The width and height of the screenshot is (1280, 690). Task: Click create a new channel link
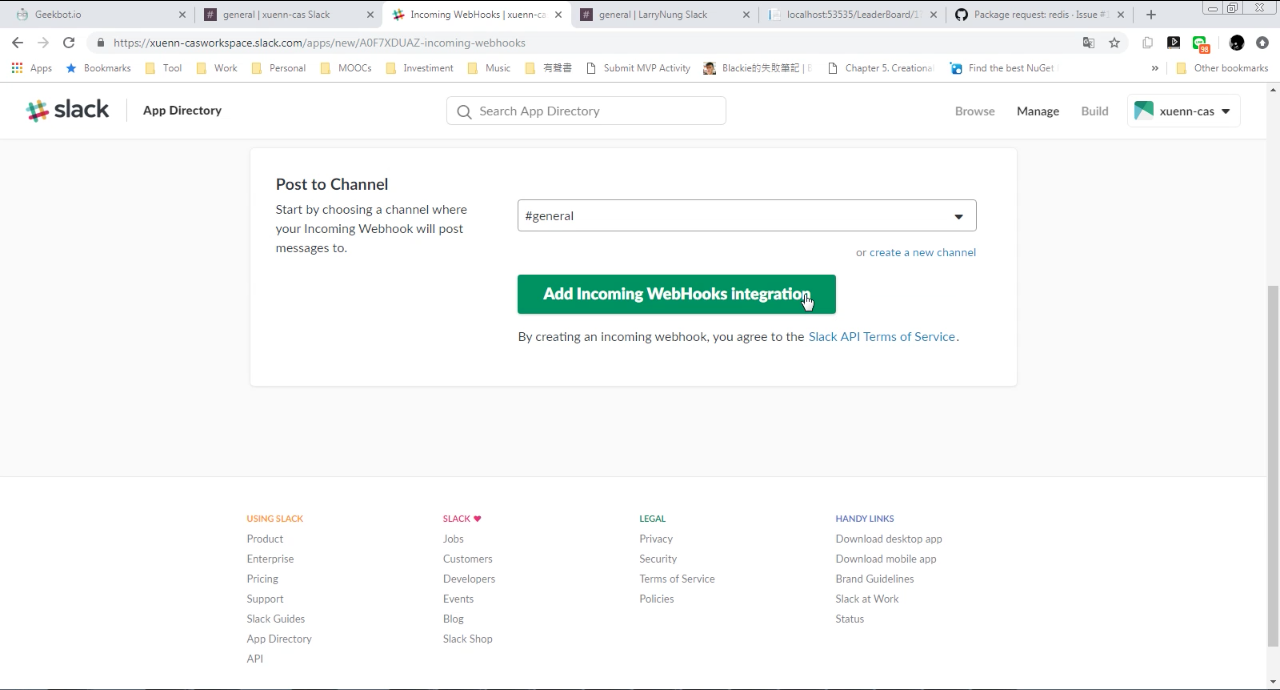pos(923,252)
